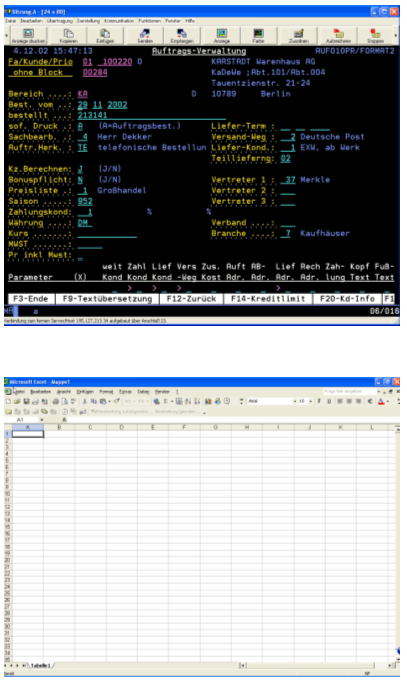Click the Euro currency icon in Excel
Screen dimensions: 407x684
click(369, 401)
